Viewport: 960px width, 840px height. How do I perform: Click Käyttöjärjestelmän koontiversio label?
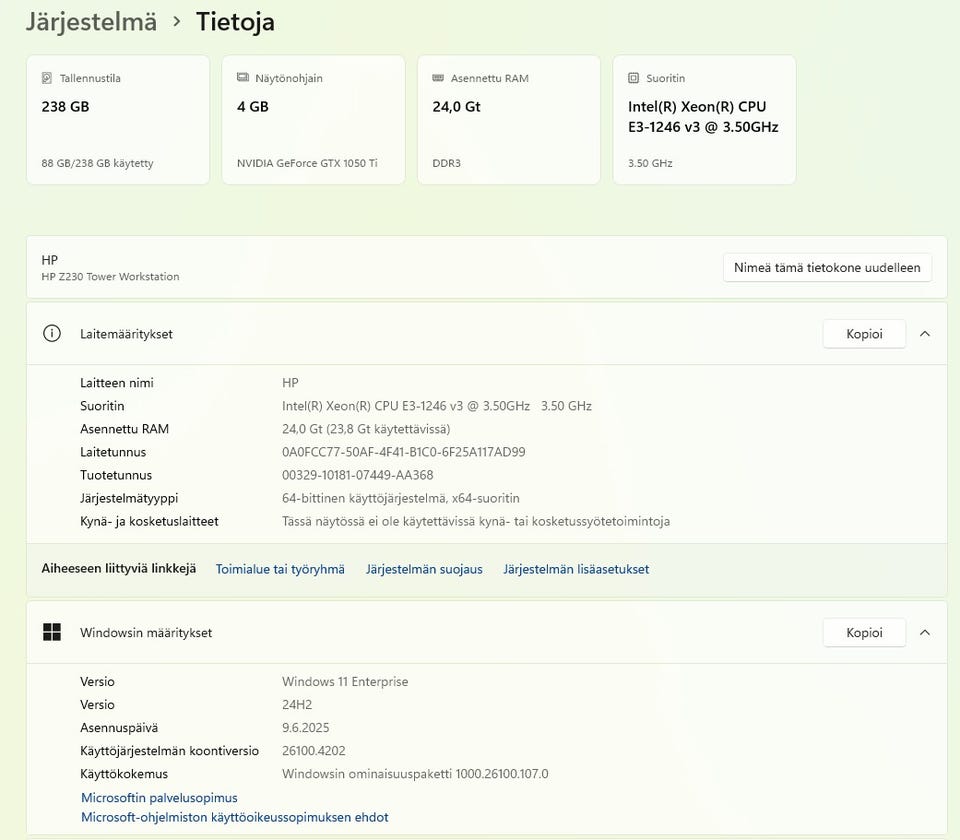click(170, 751)
